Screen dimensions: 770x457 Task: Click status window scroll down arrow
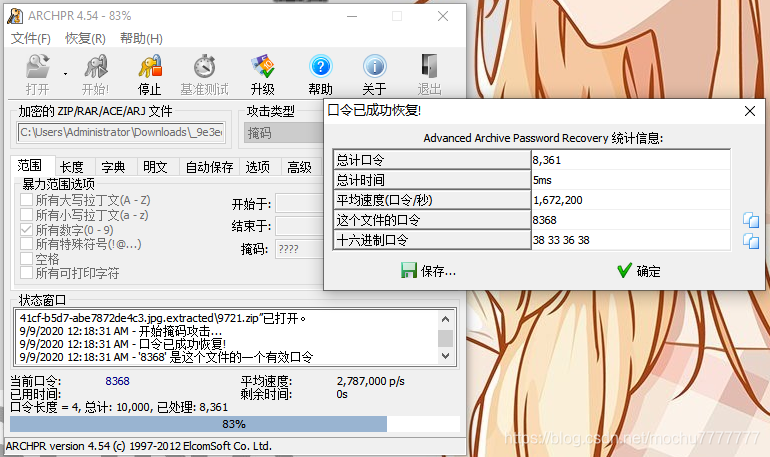(445, 356)
